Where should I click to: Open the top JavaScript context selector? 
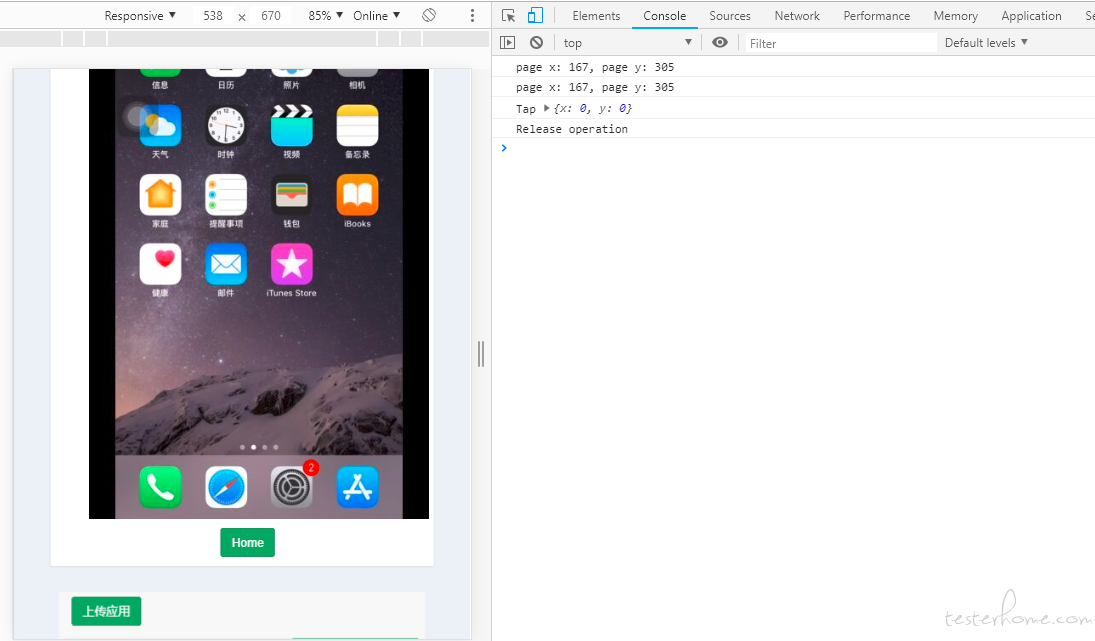[628, 43]
